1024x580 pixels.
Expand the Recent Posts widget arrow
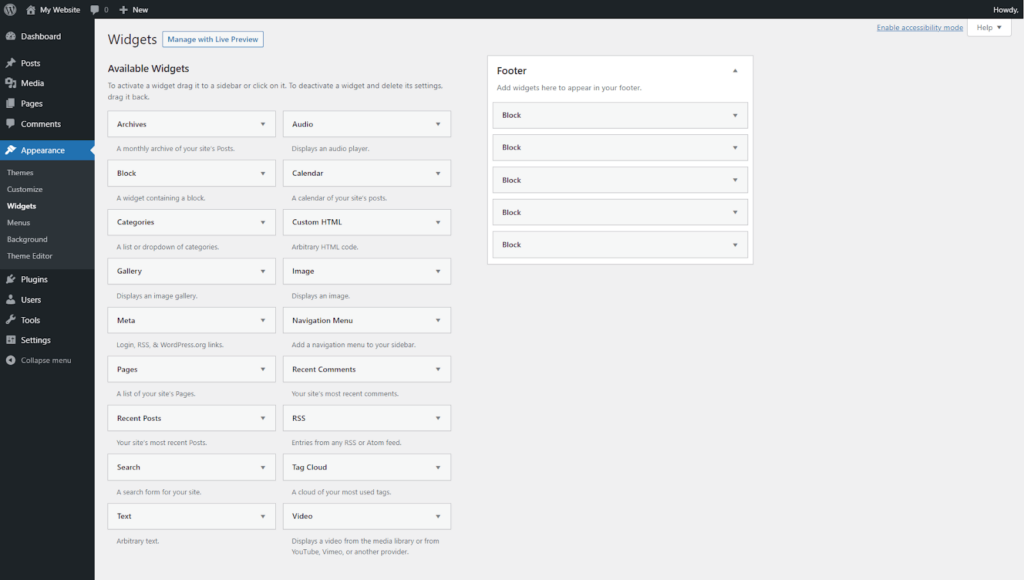tap(263, 418)
